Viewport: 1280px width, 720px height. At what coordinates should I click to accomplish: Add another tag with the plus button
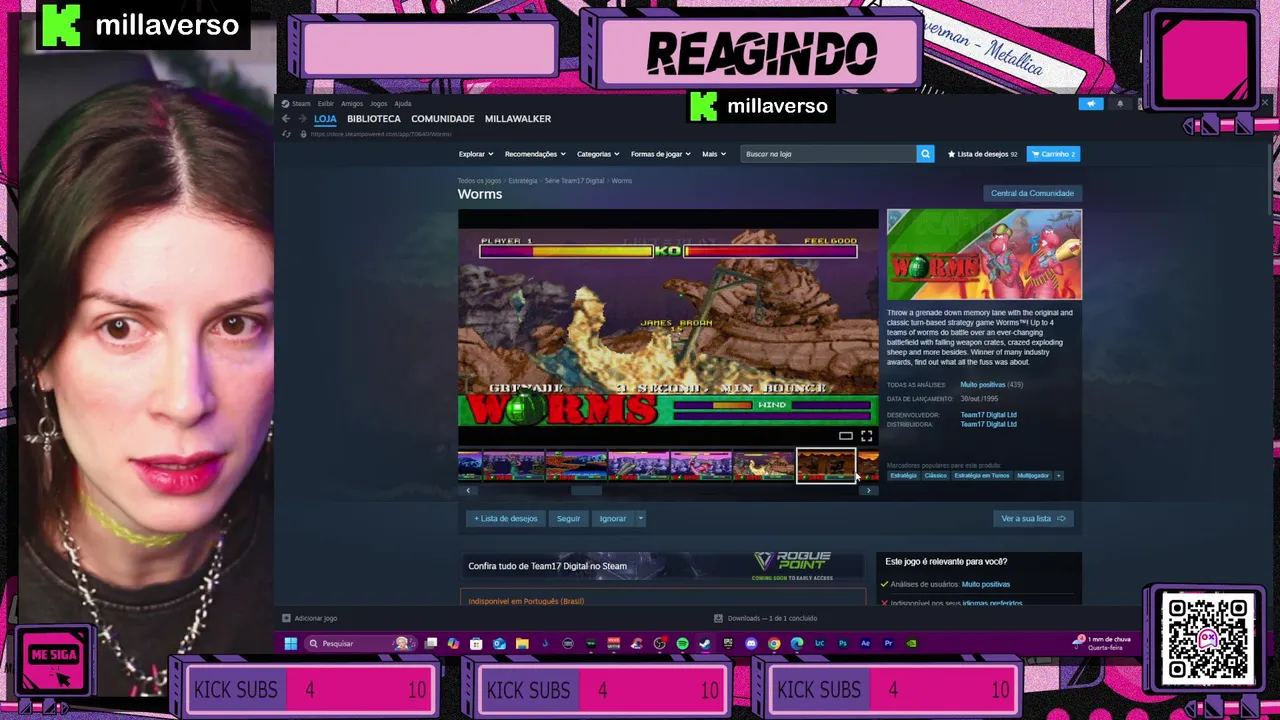click(1058, 475)
